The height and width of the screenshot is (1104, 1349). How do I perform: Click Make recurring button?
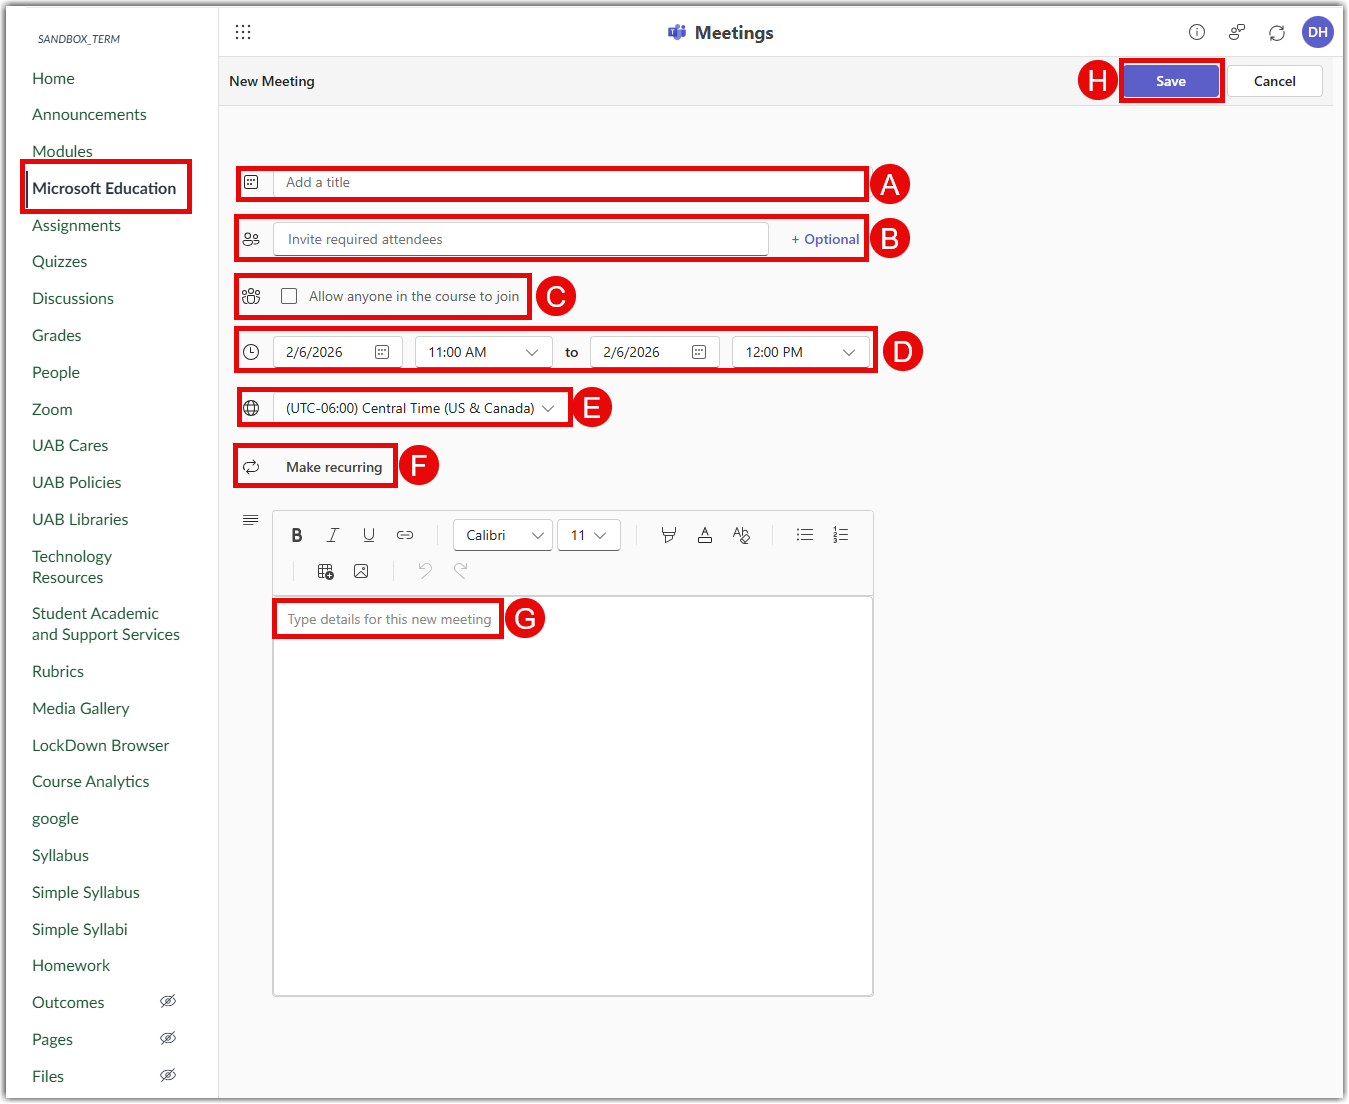[333, 467]
